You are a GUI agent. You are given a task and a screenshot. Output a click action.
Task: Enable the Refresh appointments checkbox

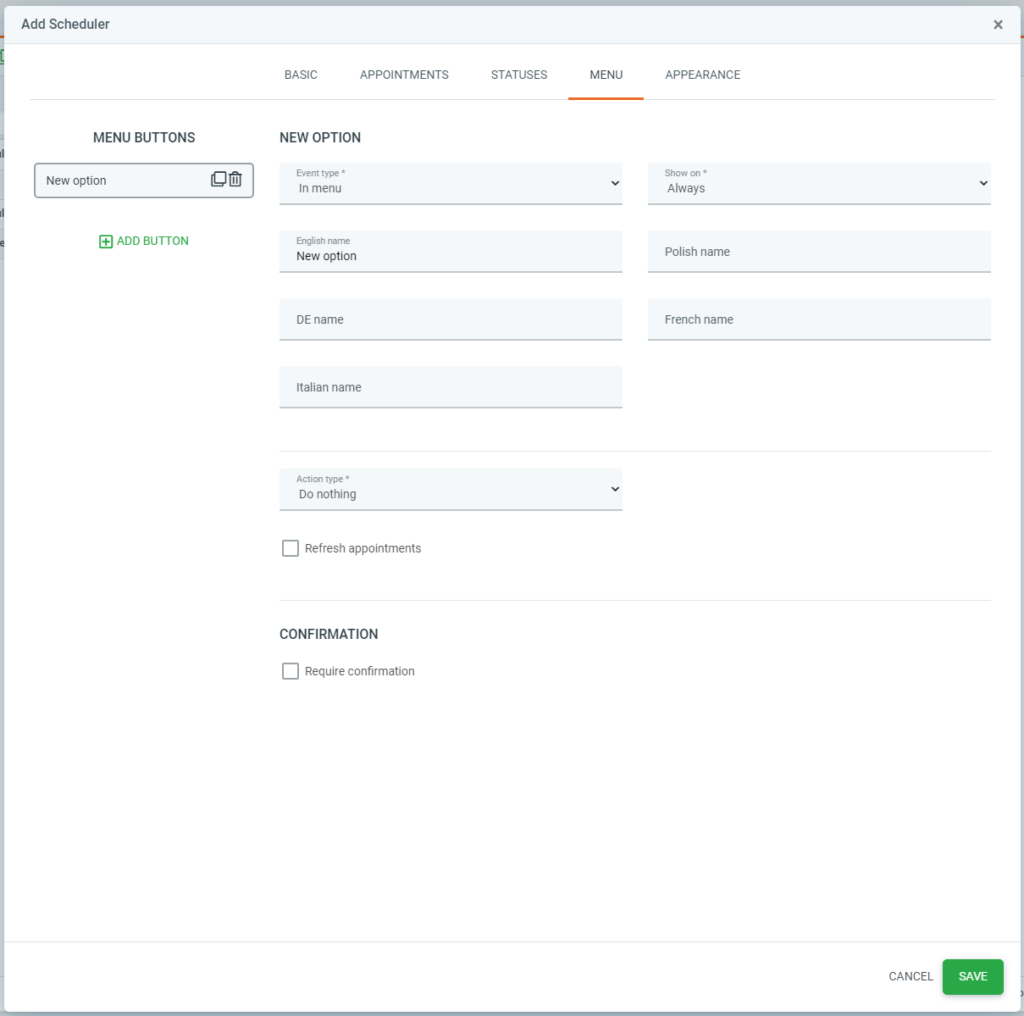tap(291, 549)
